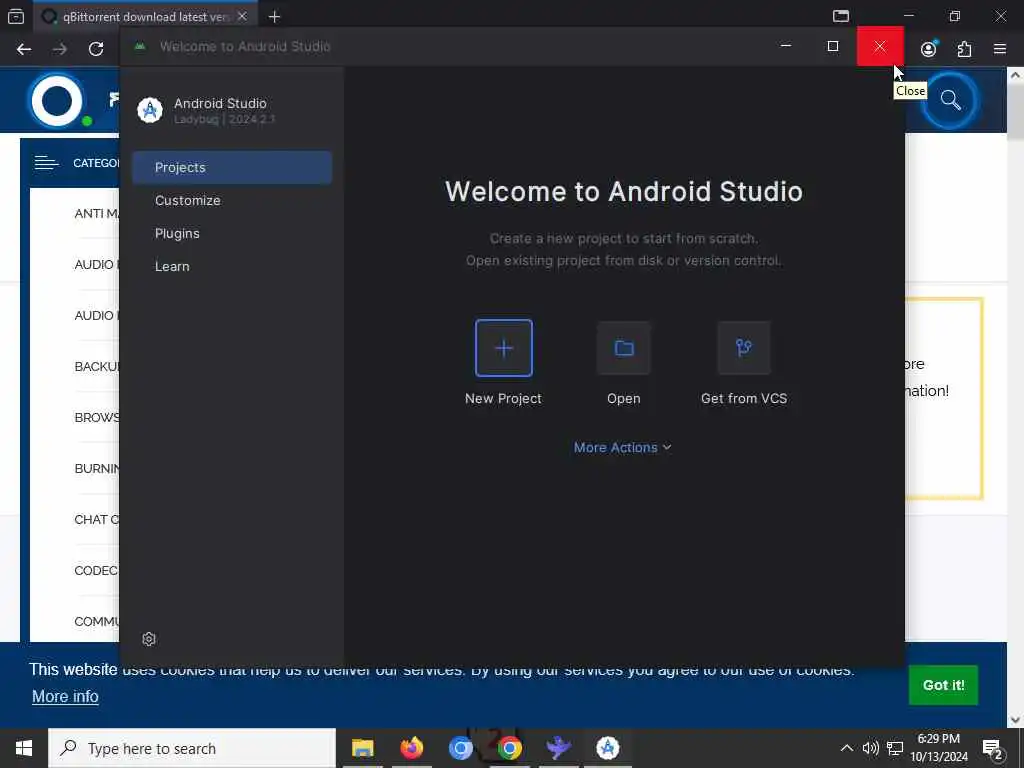This screenshot has height=768, width=1024.
Task: Open the browser hamburger menu
Action: click(1000, 49)
